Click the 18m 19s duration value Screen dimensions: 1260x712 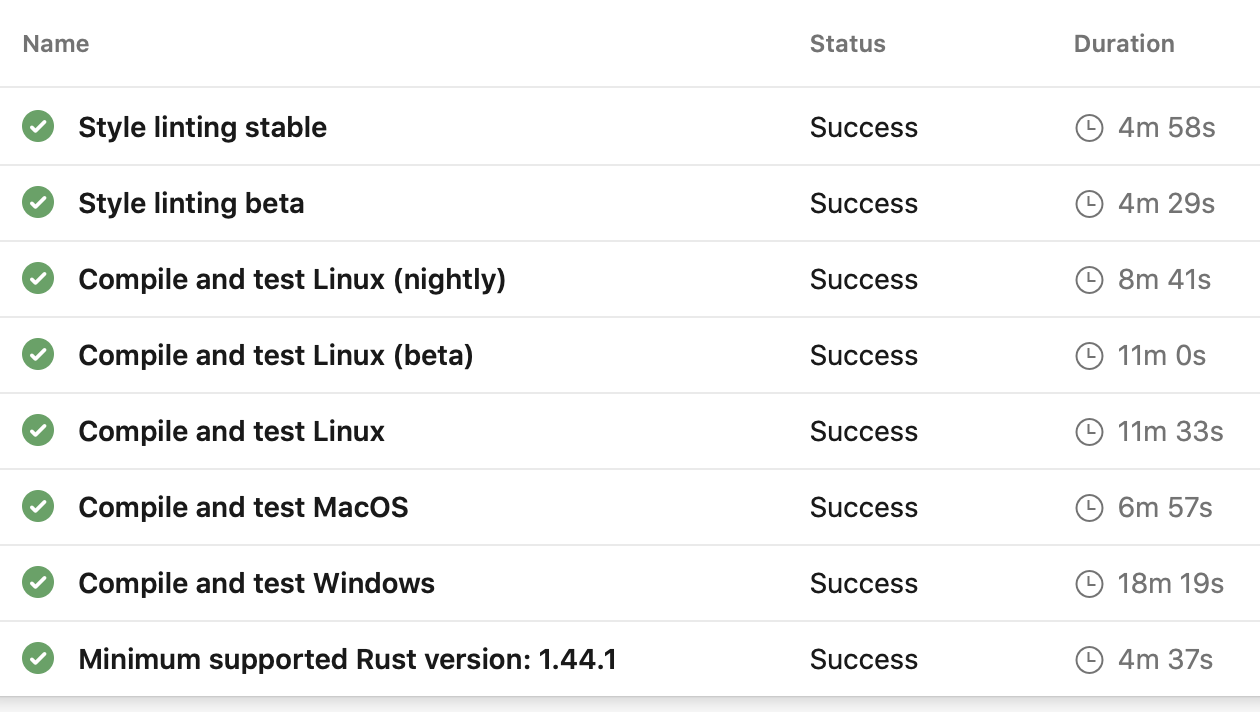(1171, 584)
